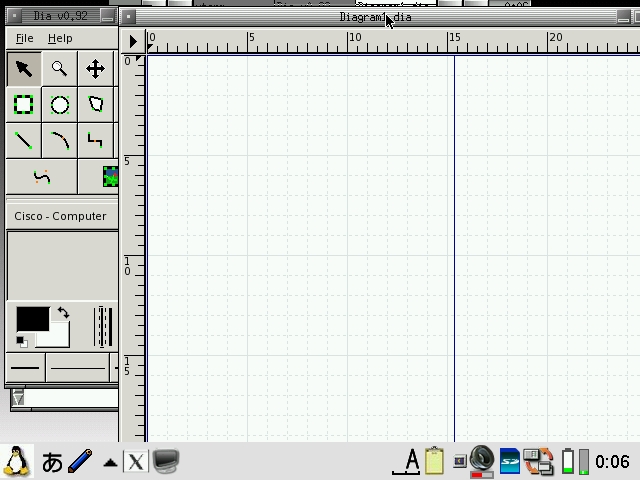Select the straight Line tool
The height and width of the screenshot is (480, 640).
point(24,141)
